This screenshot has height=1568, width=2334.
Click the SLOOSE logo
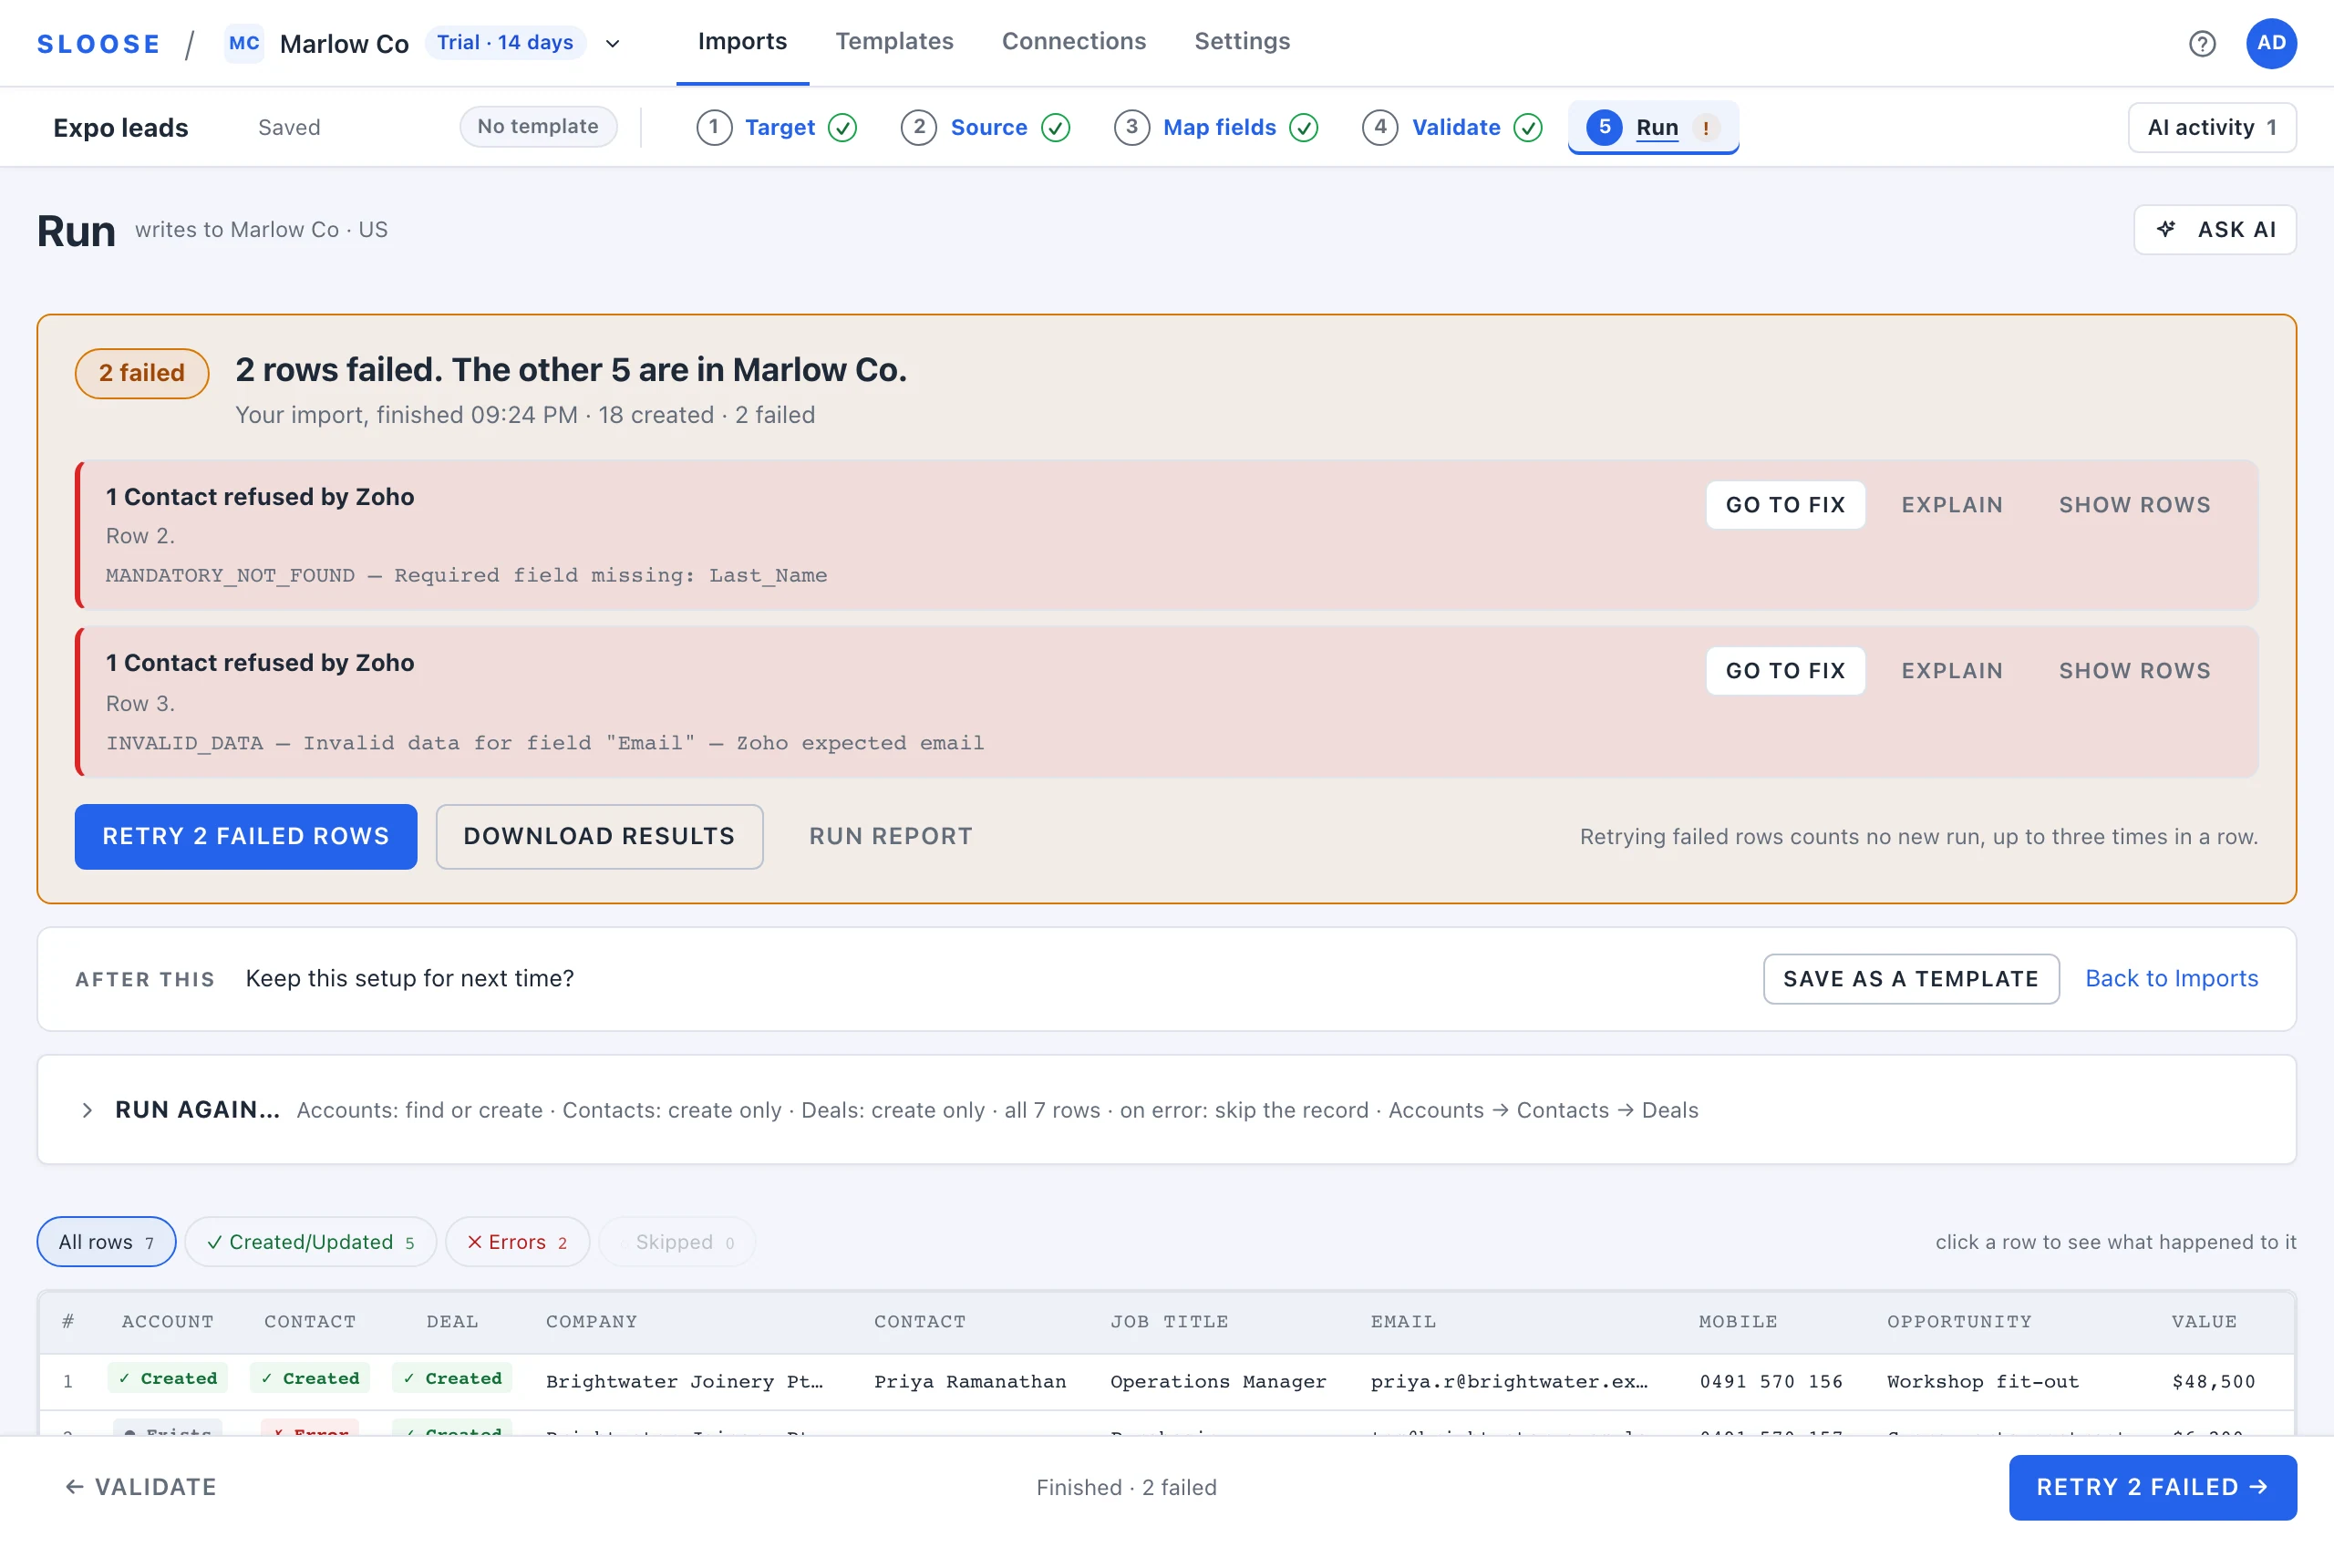coord(98,44)
